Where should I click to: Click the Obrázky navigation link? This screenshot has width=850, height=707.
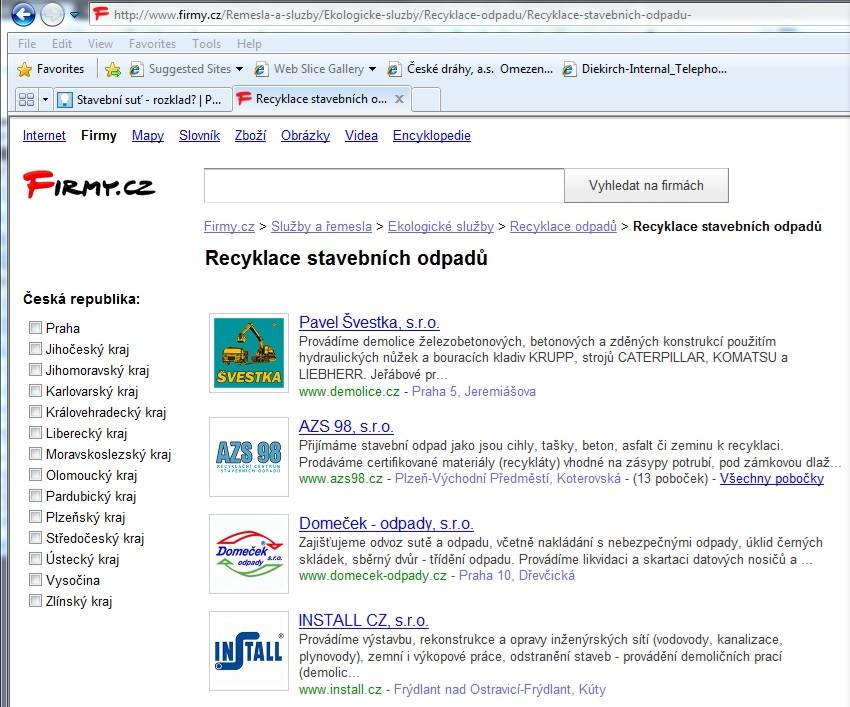tap(305, 136)
